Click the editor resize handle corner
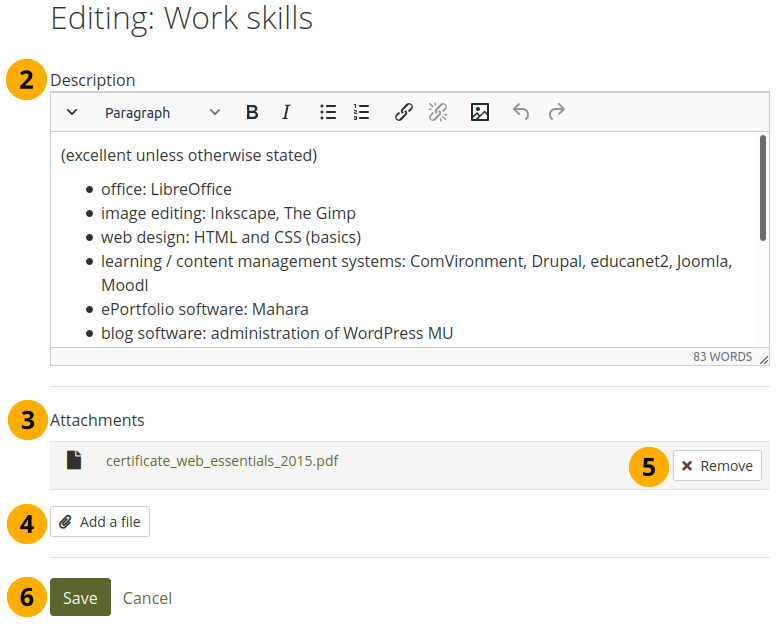This screenshot has width=777, height=624. [764, 359]
